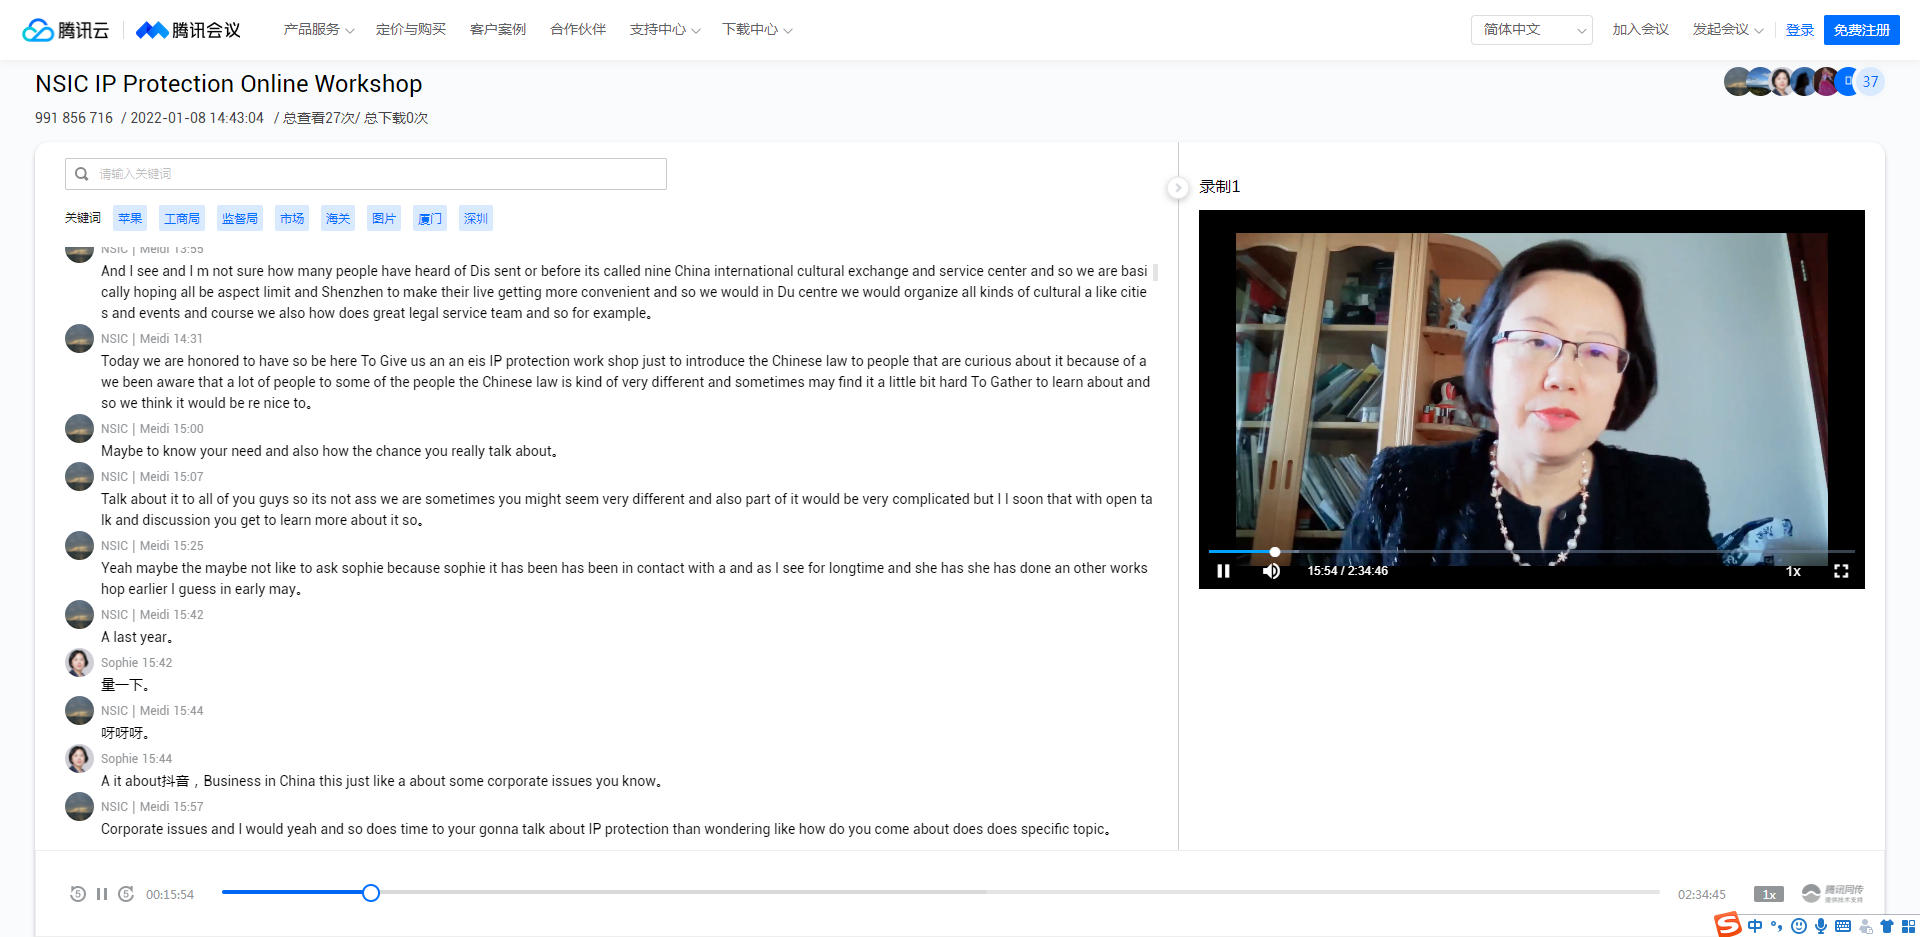Click the video player seek bar handle
Viewport: 1920px width, 937px height.
[1275, 552]
